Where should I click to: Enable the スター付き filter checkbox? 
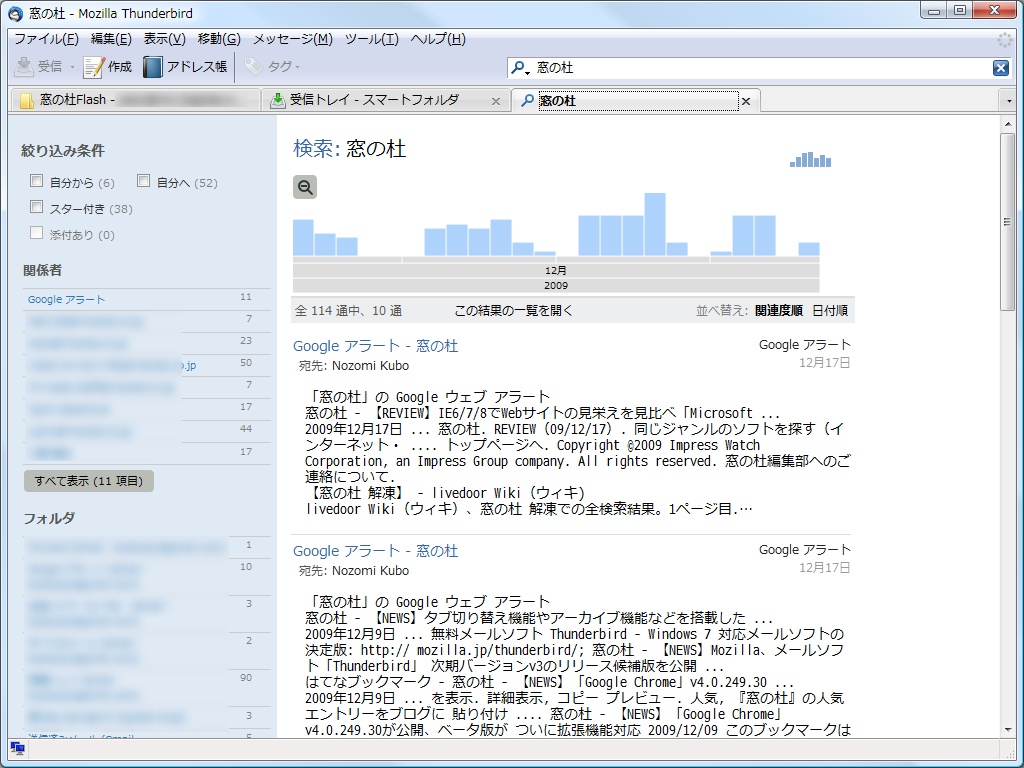(x=37, y=207)
